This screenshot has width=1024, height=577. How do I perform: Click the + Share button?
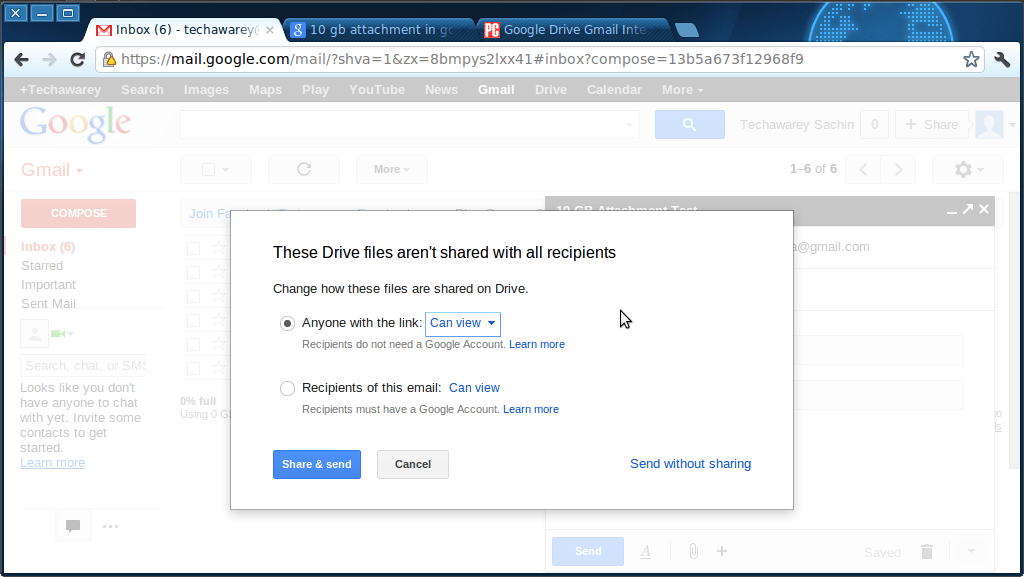click(x=931, y=124)
